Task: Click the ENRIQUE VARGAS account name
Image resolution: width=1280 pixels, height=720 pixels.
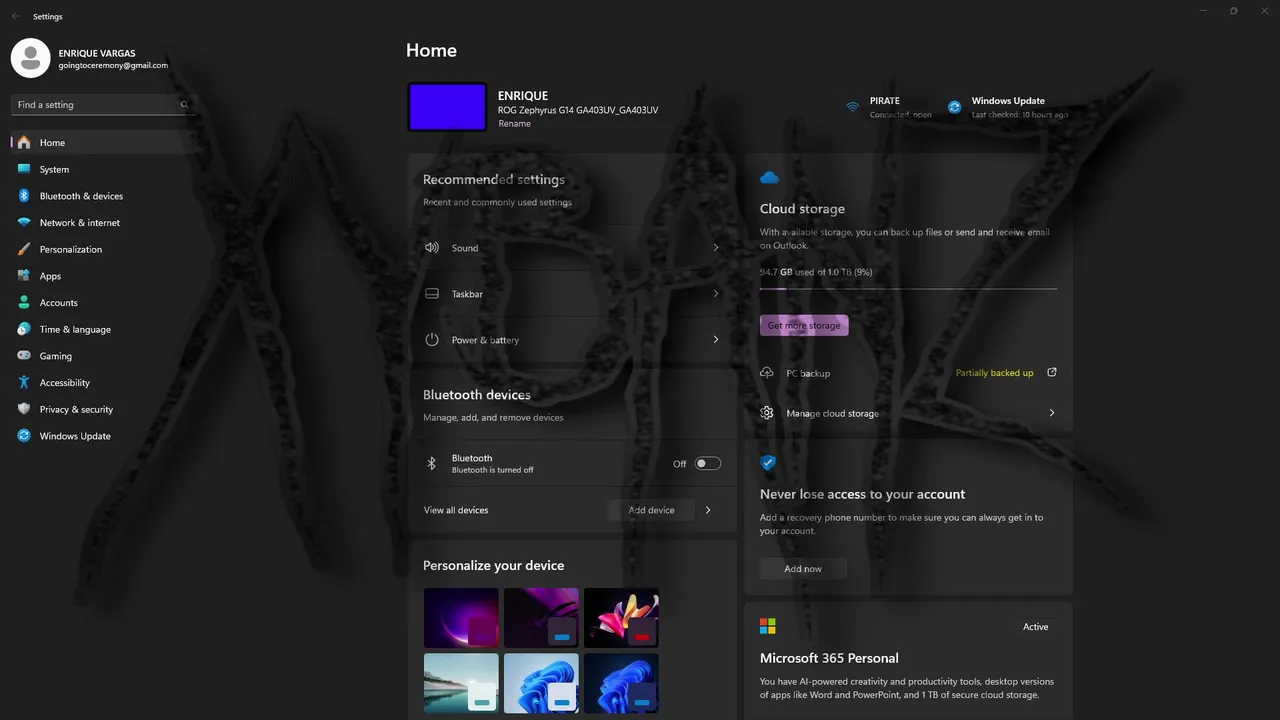Action: point(97,53)
